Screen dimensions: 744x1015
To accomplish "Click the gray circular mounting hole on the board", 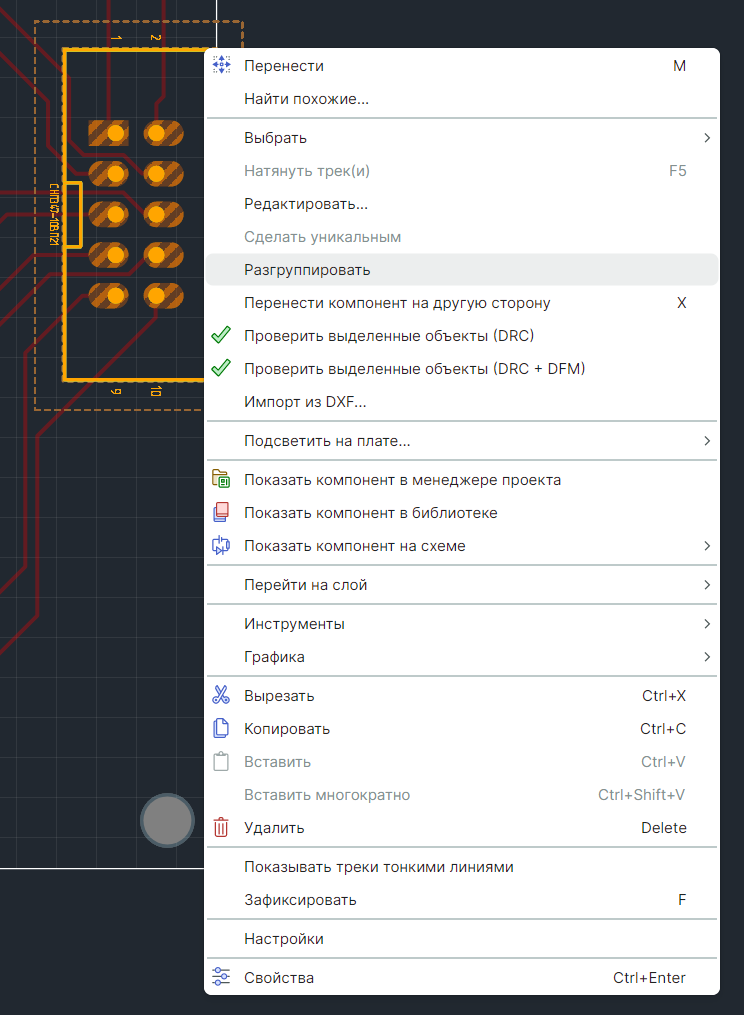I will (167, 820).
